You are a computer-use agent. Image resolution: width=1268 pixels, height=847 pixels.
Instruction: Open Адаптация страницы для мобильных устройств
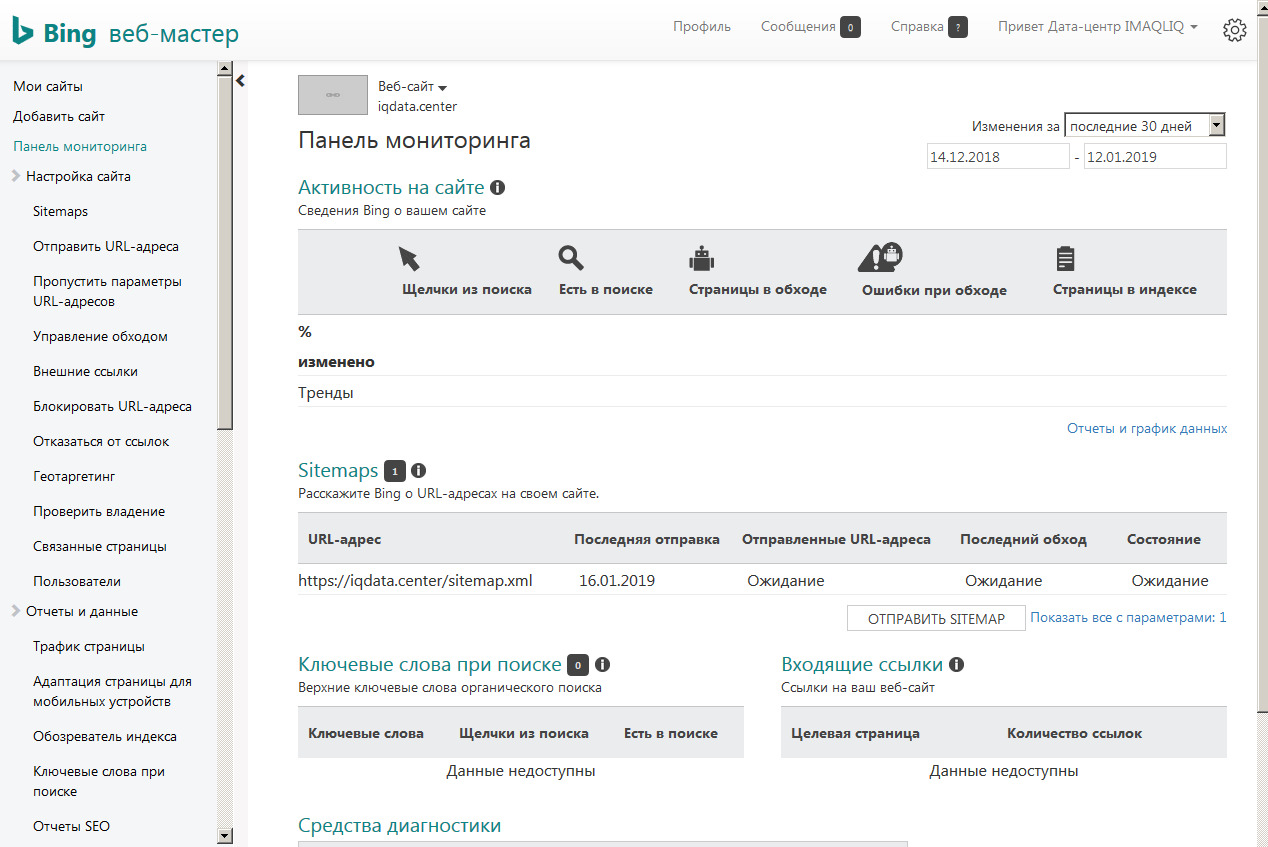[x=112, y=691]
